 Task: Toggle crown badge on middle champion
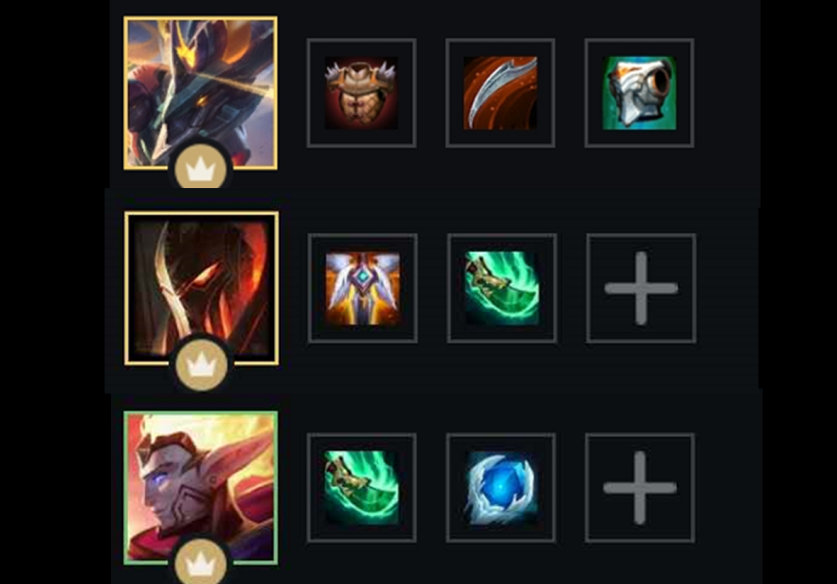point(201,365)
